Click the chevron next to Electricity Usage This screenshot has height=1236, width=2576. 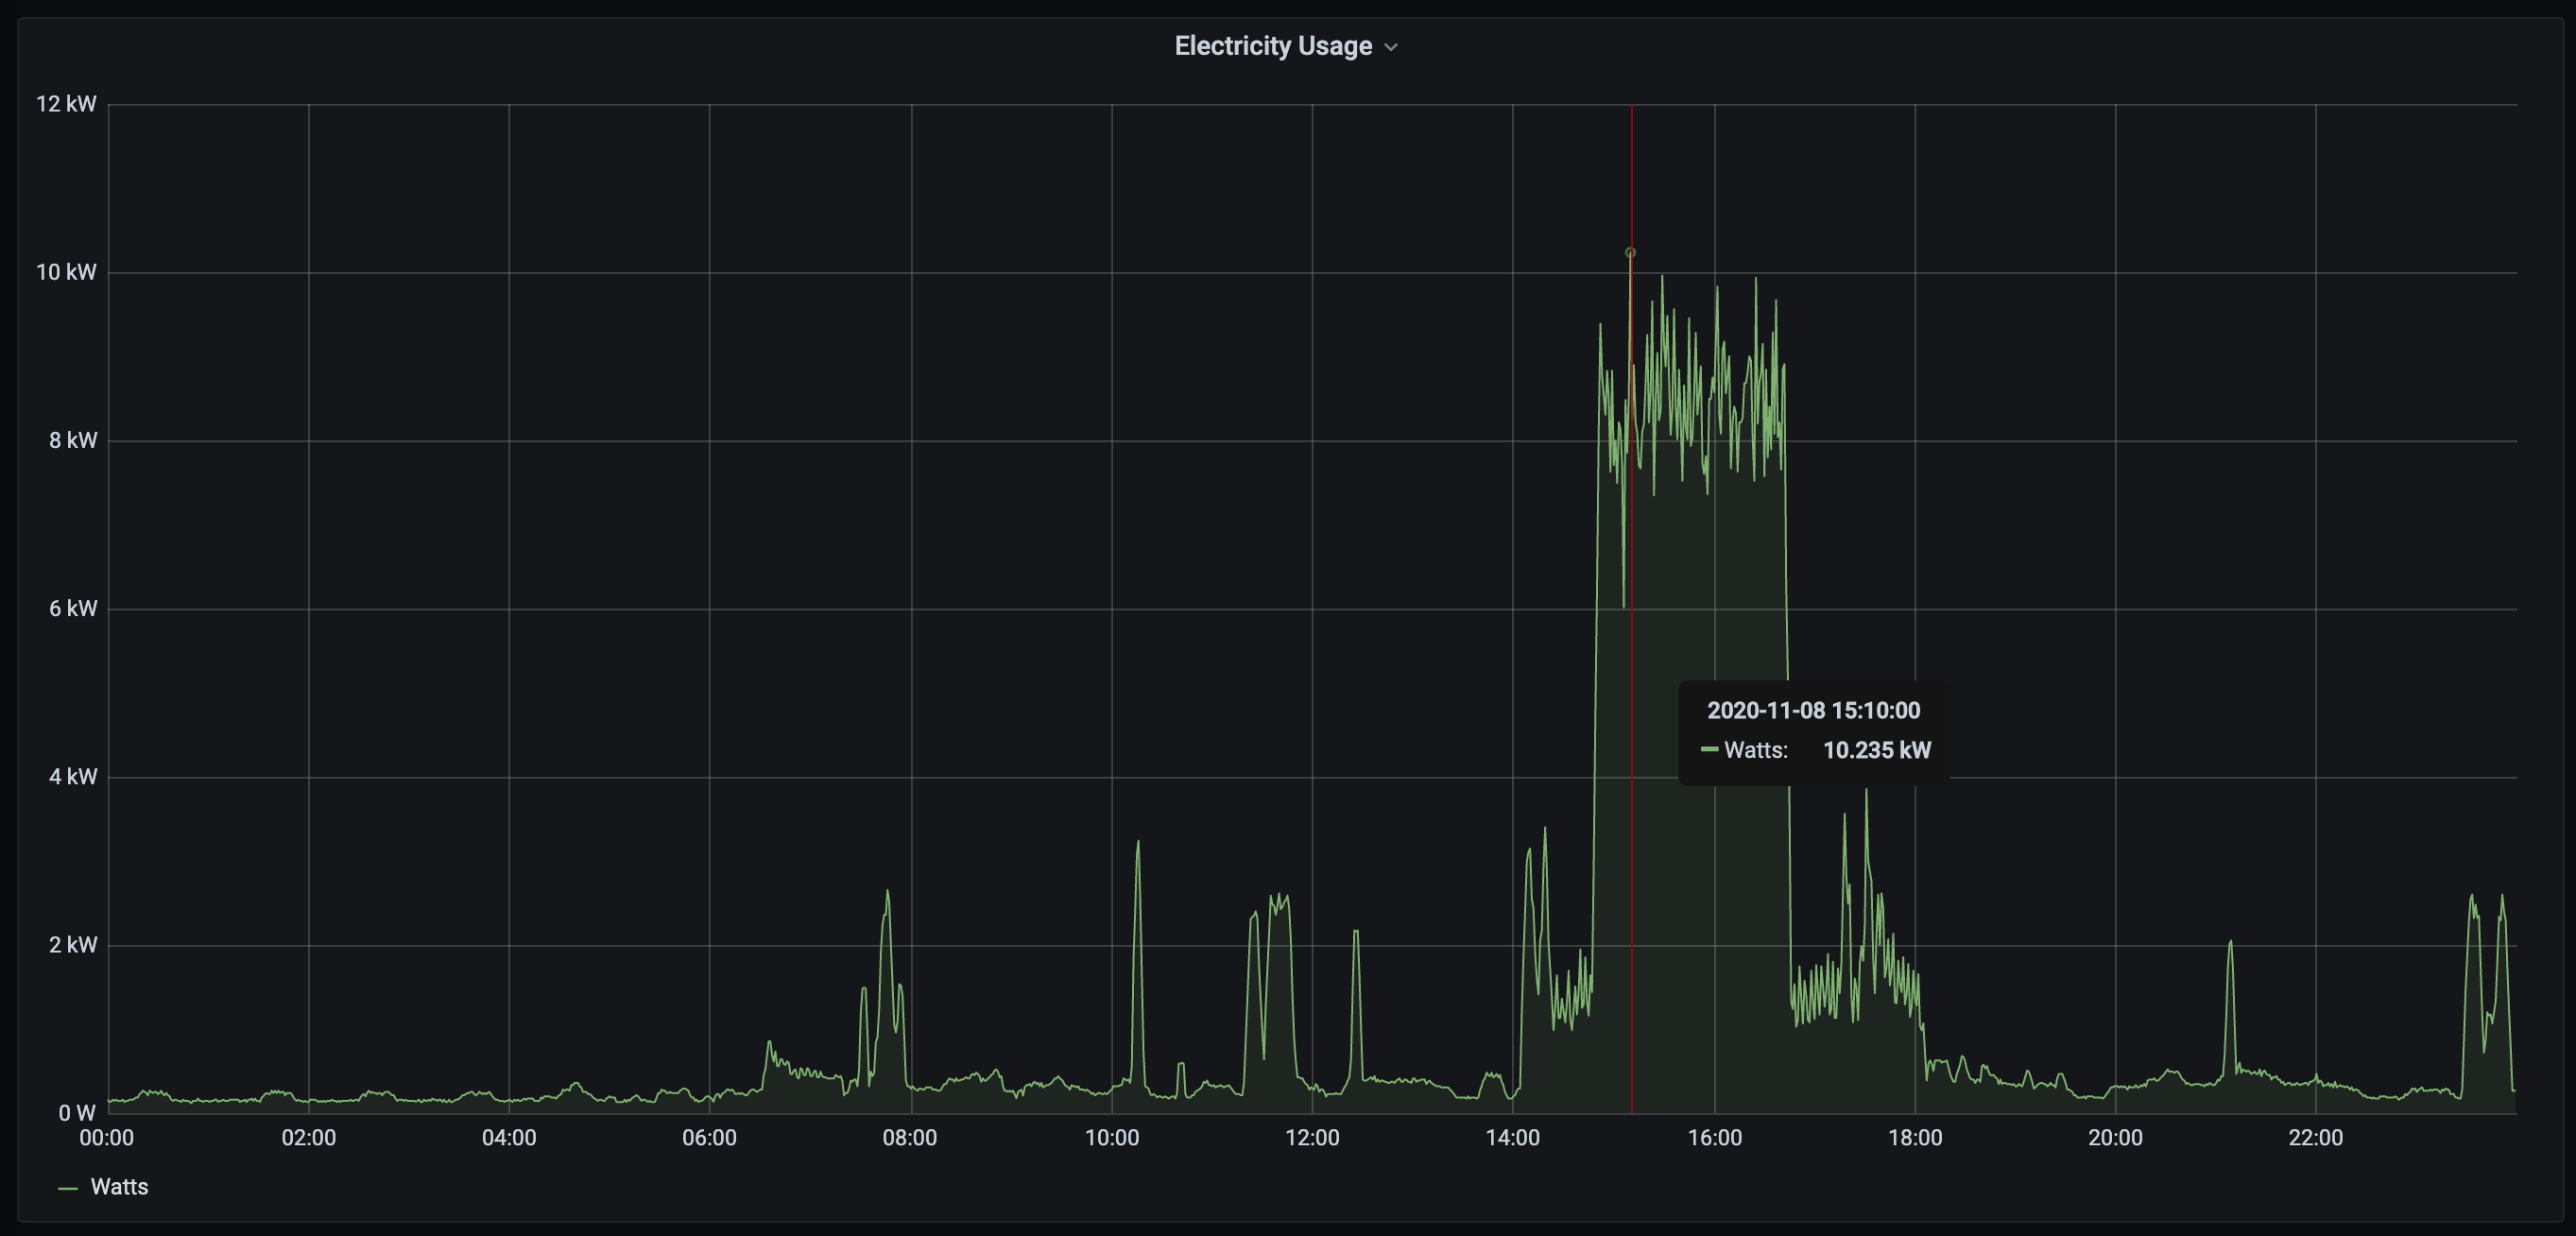point(1391,47)
